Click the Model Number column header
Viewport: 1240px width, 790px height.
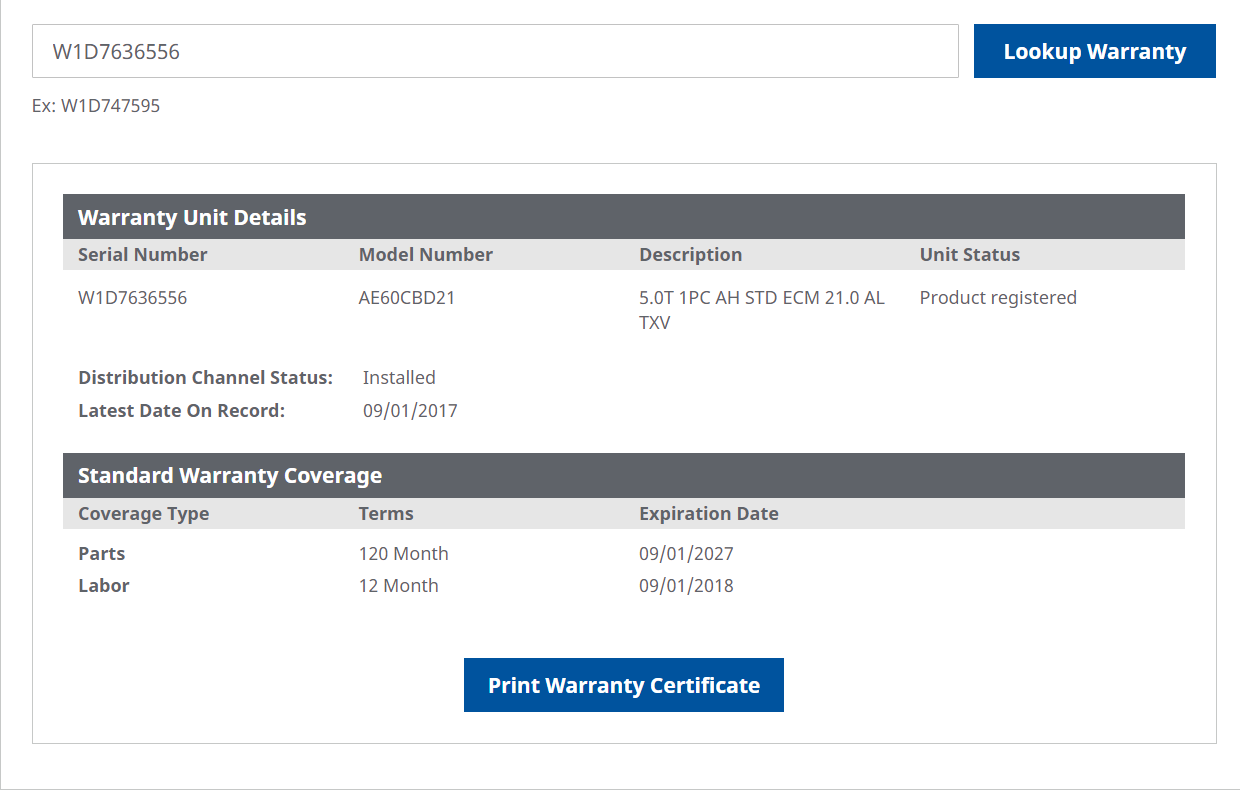click(x=425, y=254)
